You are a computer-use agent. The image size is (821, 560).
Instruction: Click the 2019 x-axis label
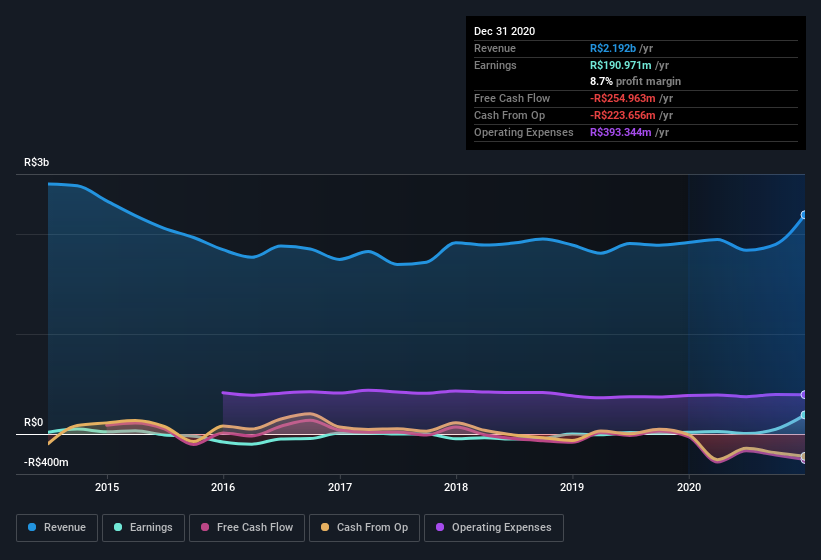pyautogui.click(x=572, y=487)
